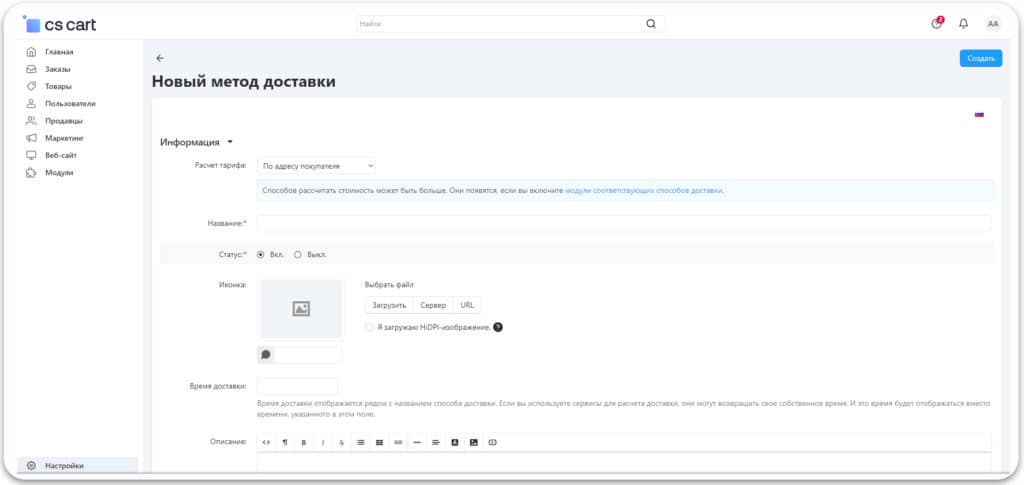Image resolution: width=1024 pixels, height=485 pixels.
Task: Open HTML source view in the description editor
Action: point(267,442)
